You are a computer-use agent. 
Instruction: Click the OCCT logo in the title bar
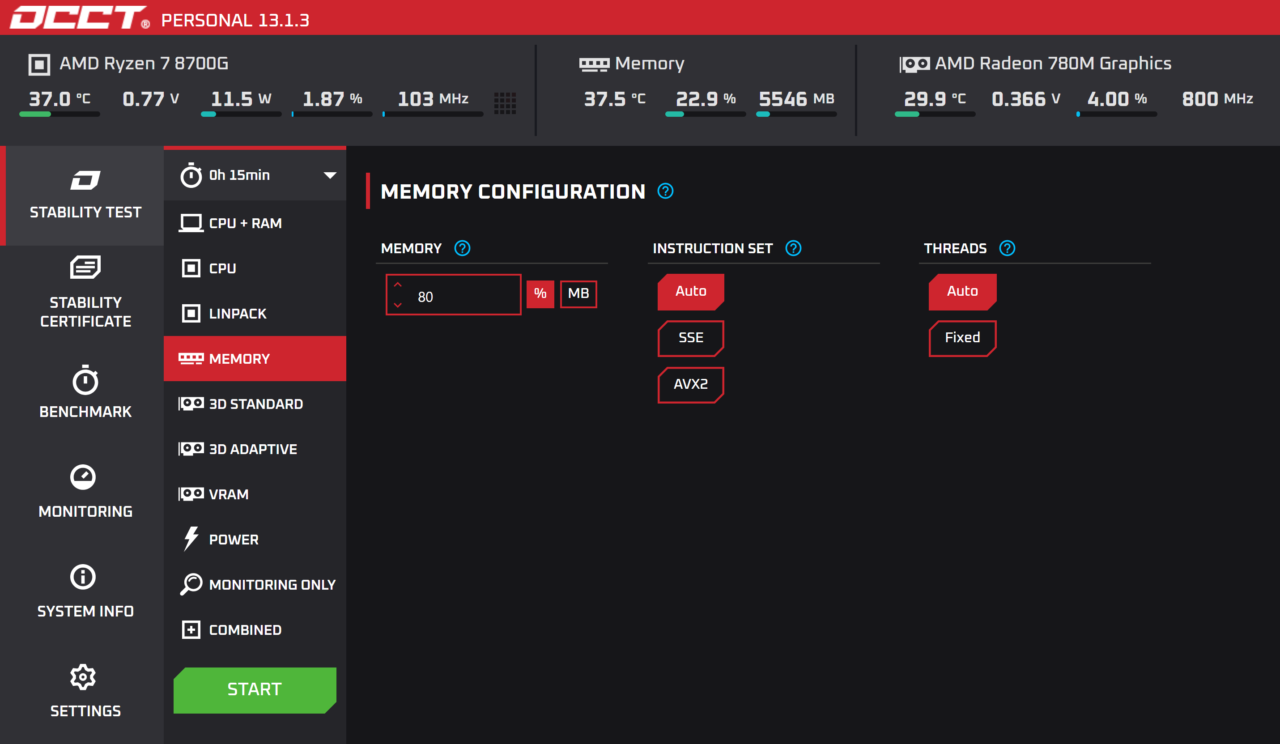tap(80, 18)
